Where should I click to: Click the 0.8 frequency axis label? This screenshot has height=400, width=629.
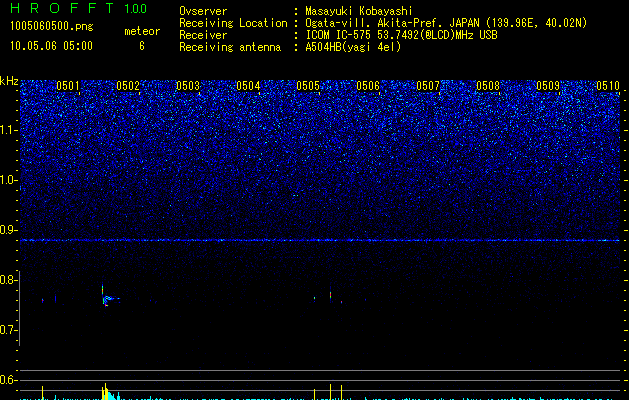9,280
